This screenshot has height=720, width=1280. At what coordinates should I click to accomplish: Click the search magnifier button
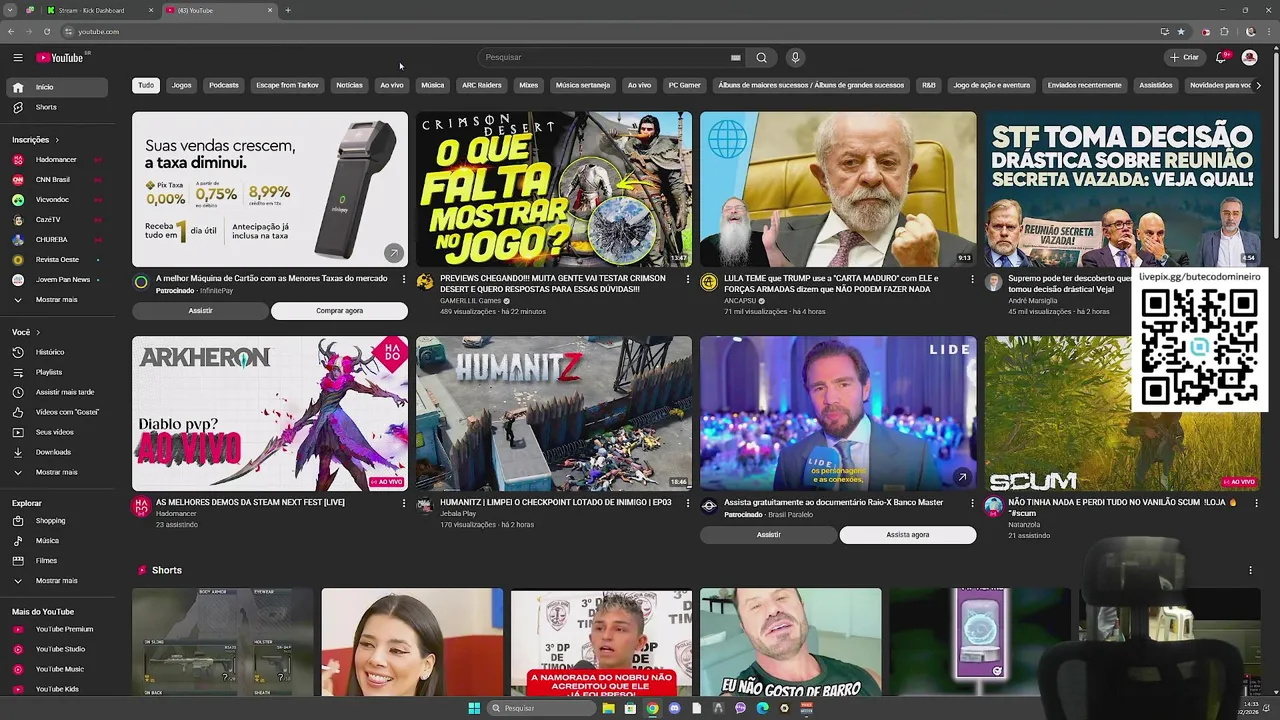(761, 57)
